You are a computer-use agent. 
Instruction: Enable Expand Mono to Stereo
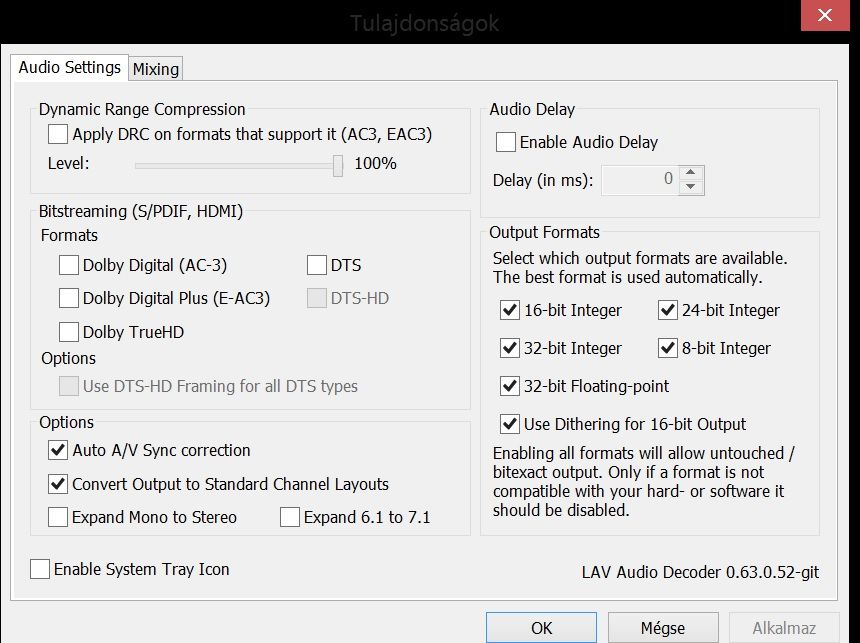coord(58,517)
